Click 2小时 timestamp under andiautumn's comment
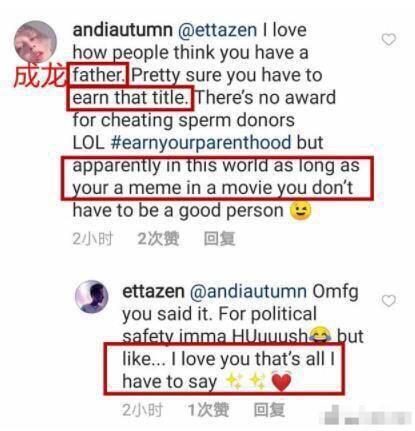 pos(93,239)
